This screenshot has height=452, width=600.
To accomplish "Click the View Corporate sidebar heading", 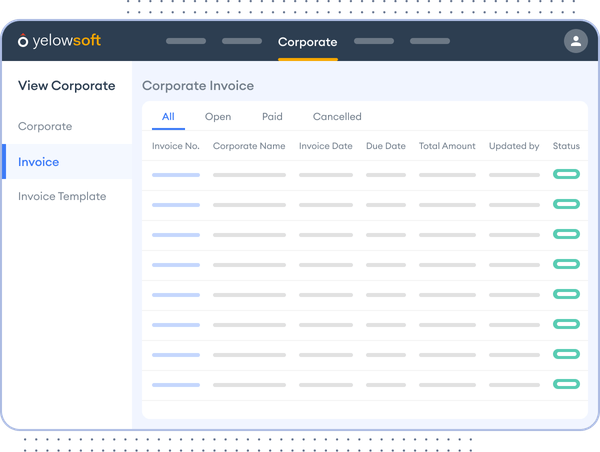I will click(x=67, y=86).
